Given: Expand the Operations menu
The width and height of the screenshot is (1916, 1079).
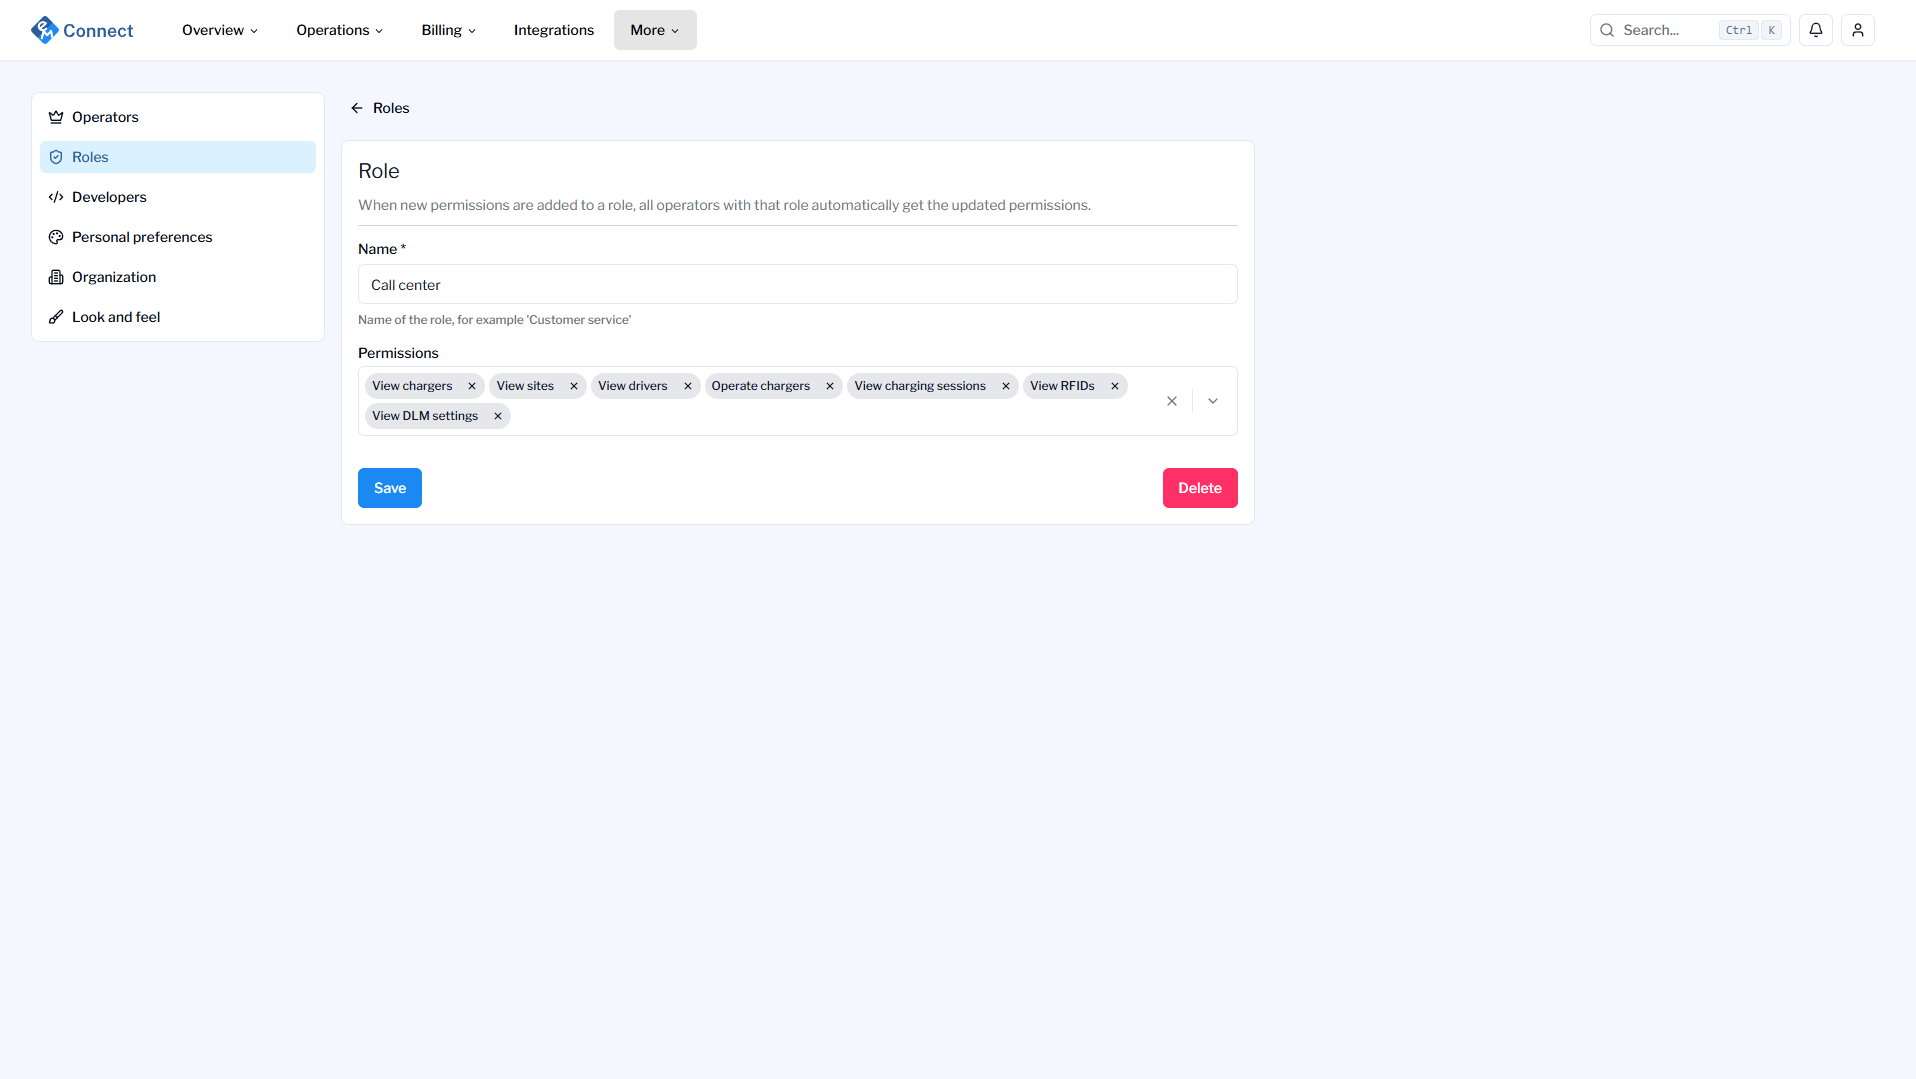Looking at the screenshot, I should 339,30.
